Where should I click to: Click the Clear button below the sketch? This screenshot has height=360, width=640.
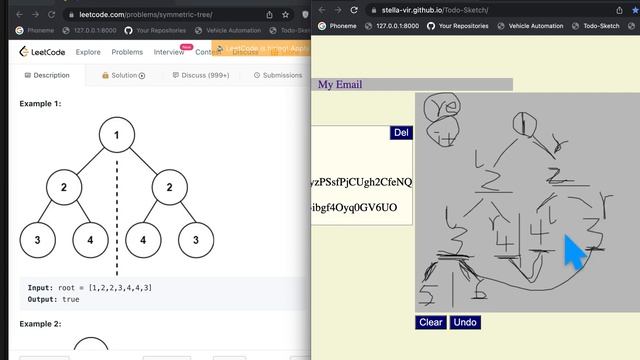click(431, 322)
